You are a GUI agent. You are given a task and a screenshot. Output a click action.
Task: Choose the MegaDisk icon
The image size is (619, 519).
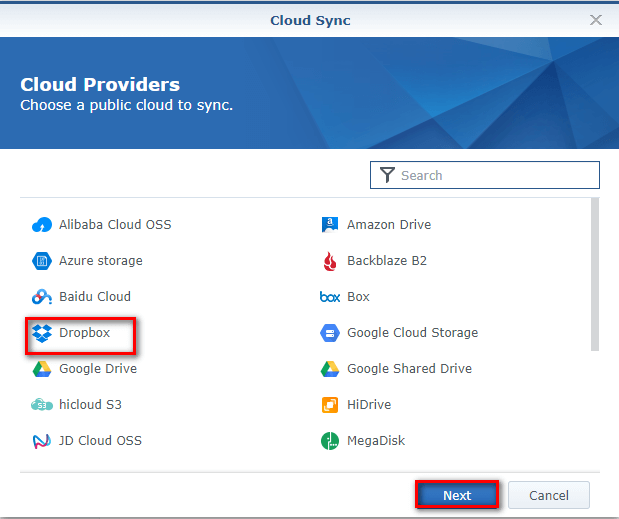pyautogui.click(x=330, y=441)
